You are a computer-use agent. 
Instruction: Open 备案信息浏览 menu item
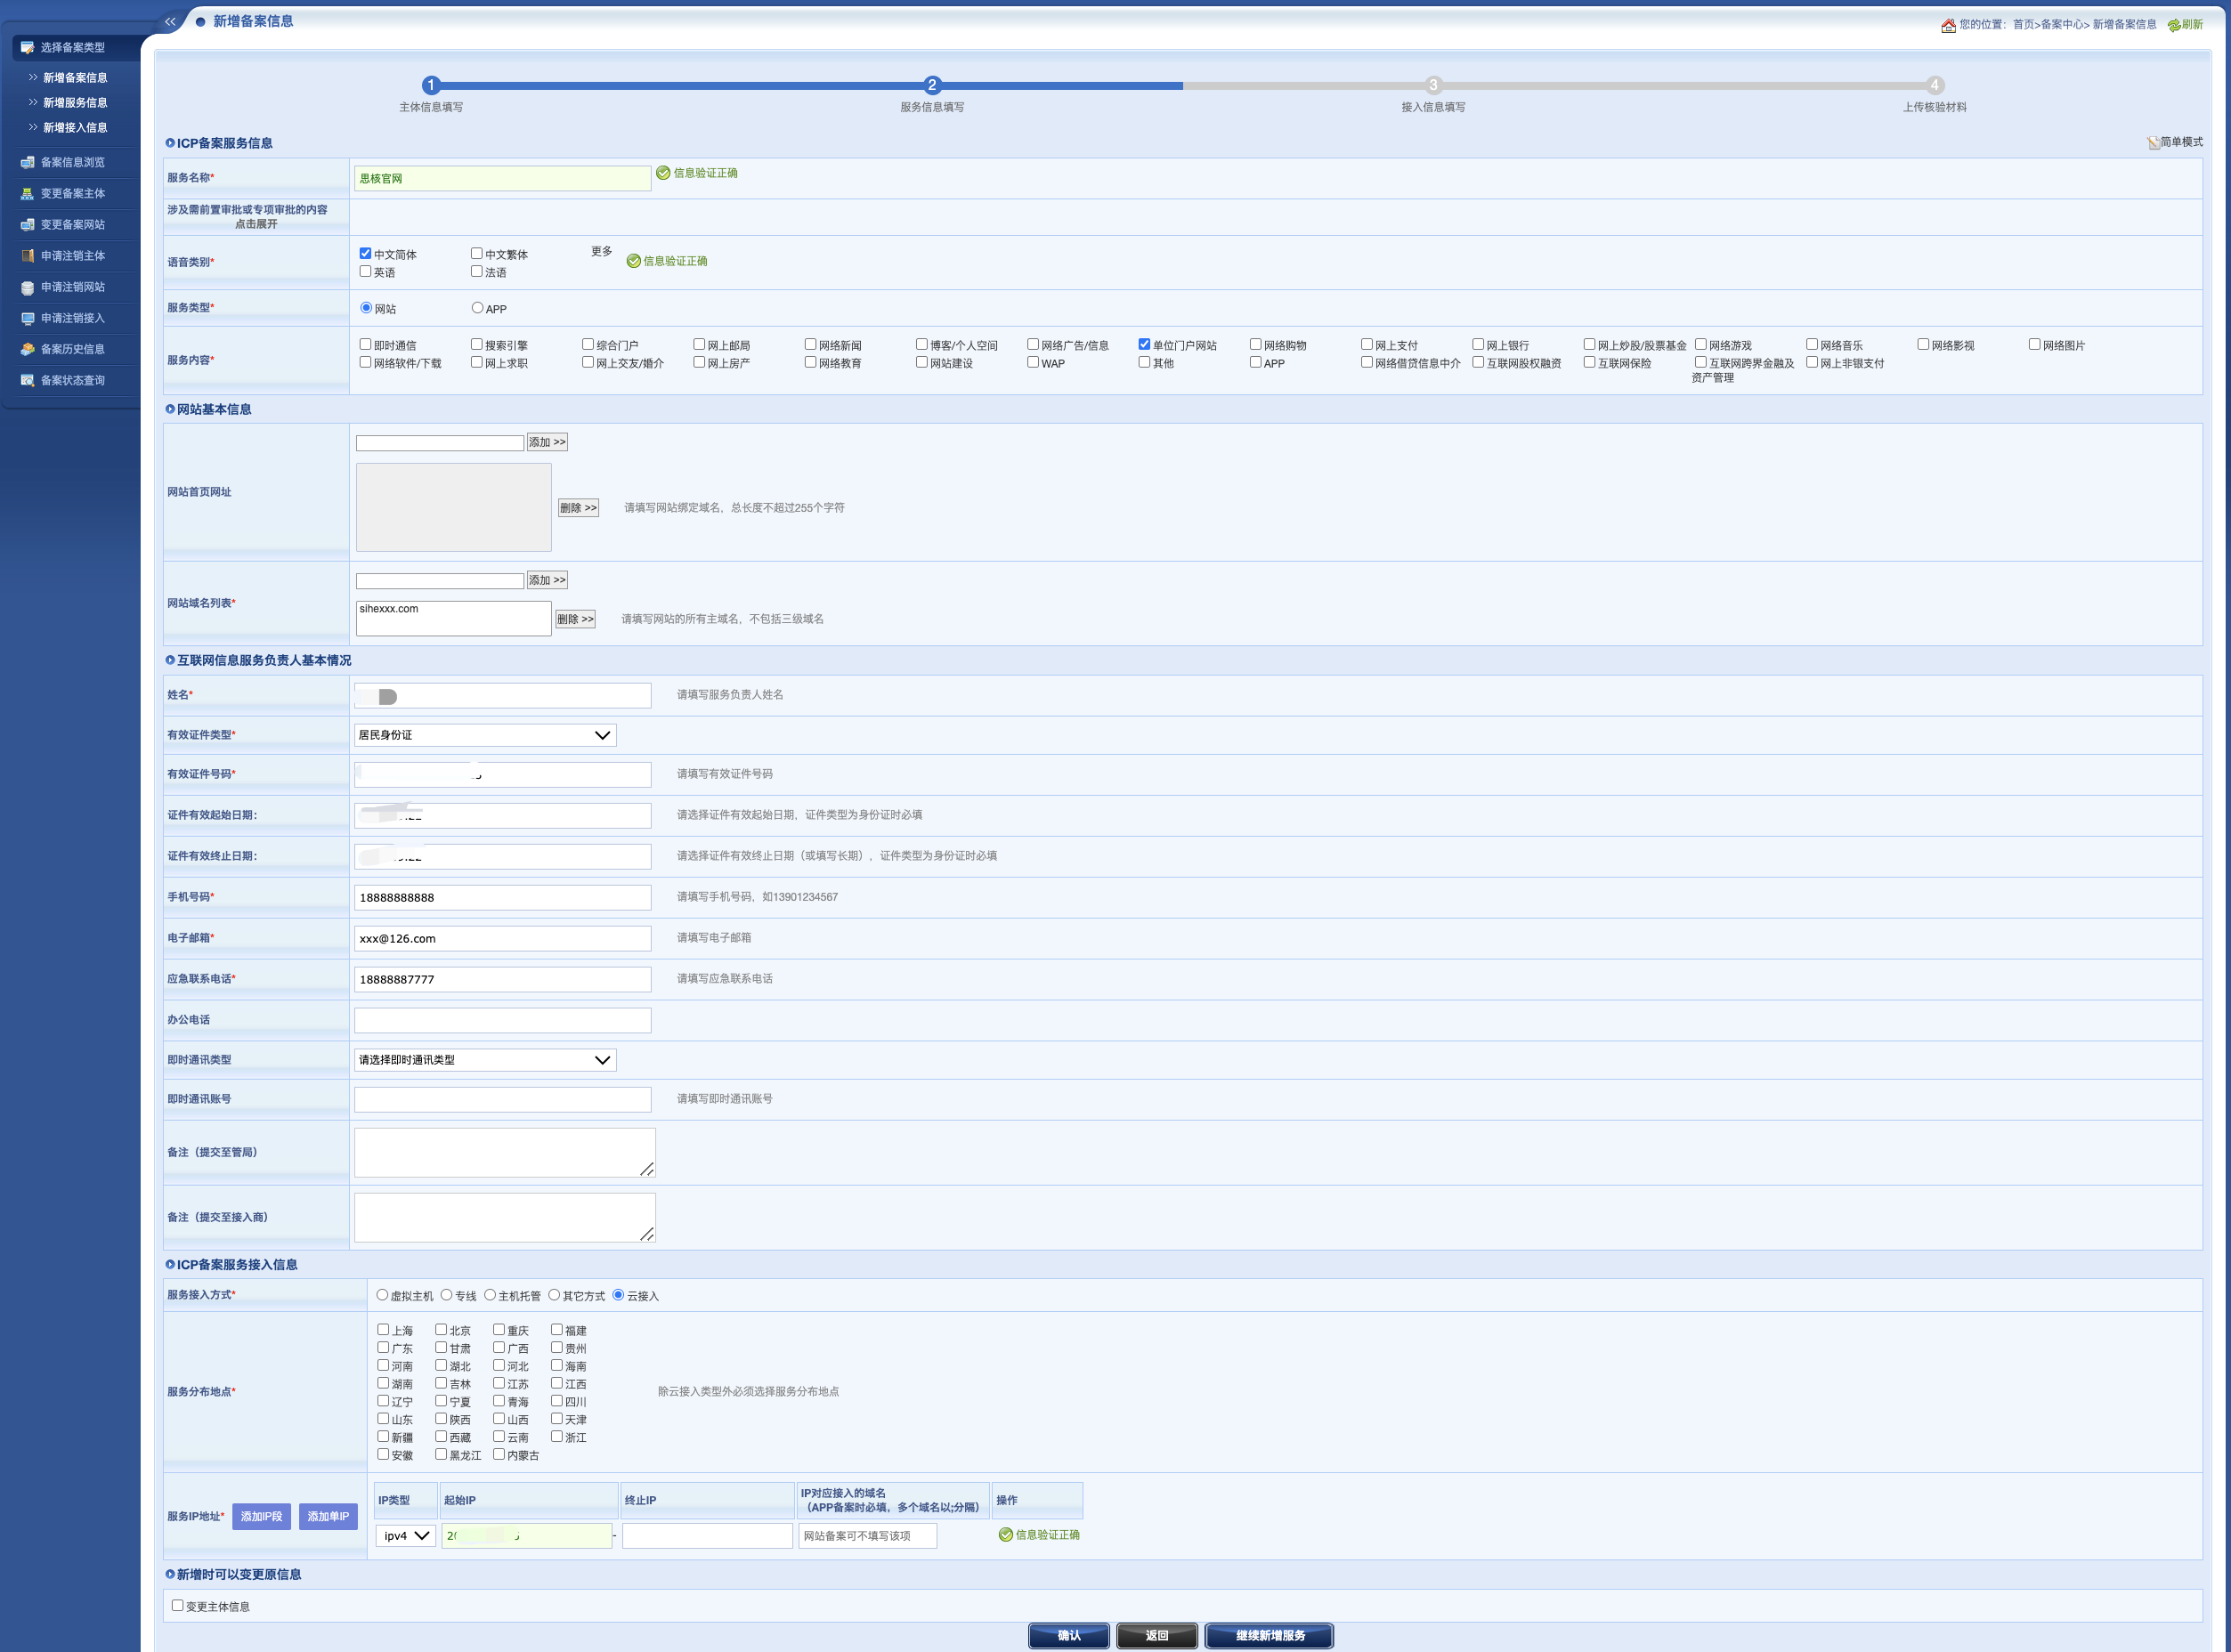point(73,162)
